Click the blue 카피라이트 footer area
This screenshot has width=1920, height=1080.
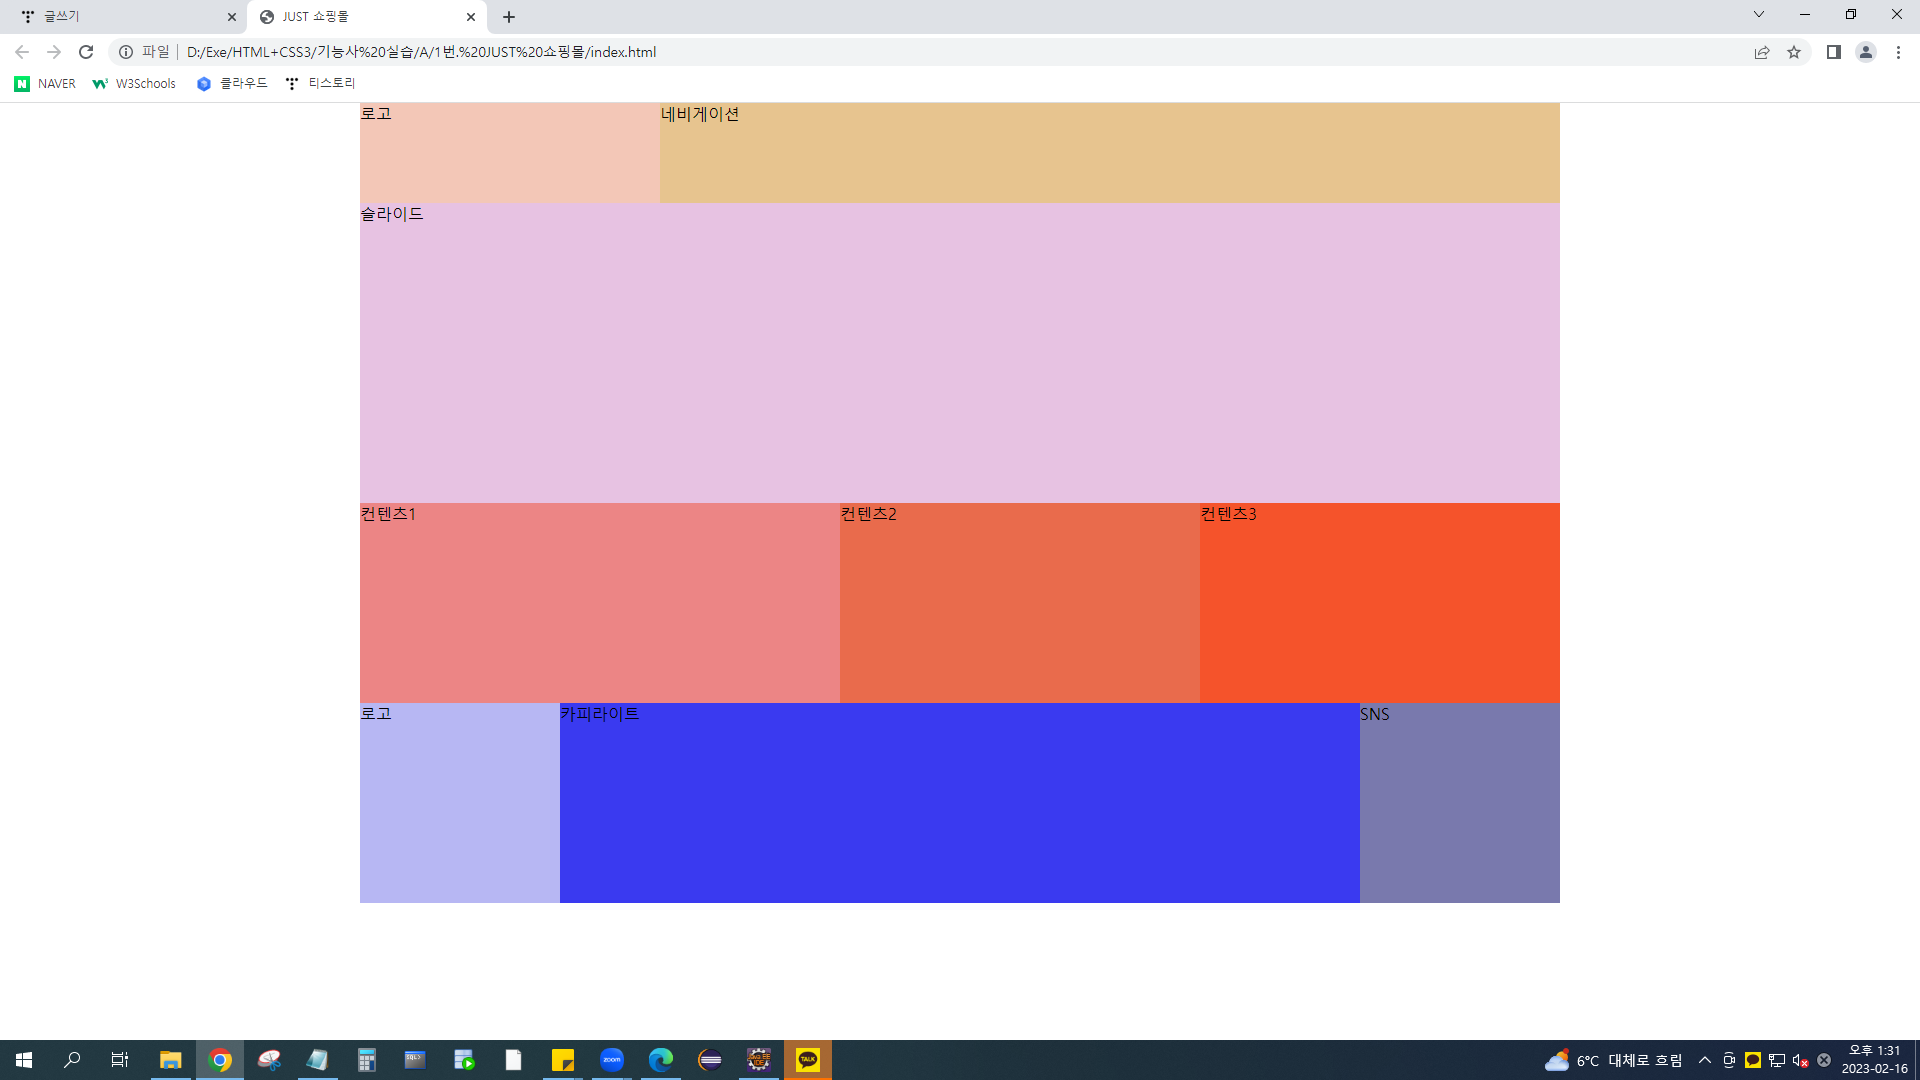click(x=959, y=803)
